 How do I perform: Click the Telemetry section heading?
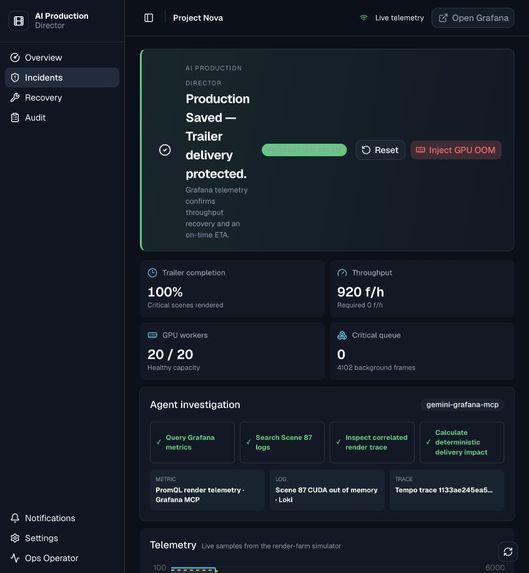point(173,545)
